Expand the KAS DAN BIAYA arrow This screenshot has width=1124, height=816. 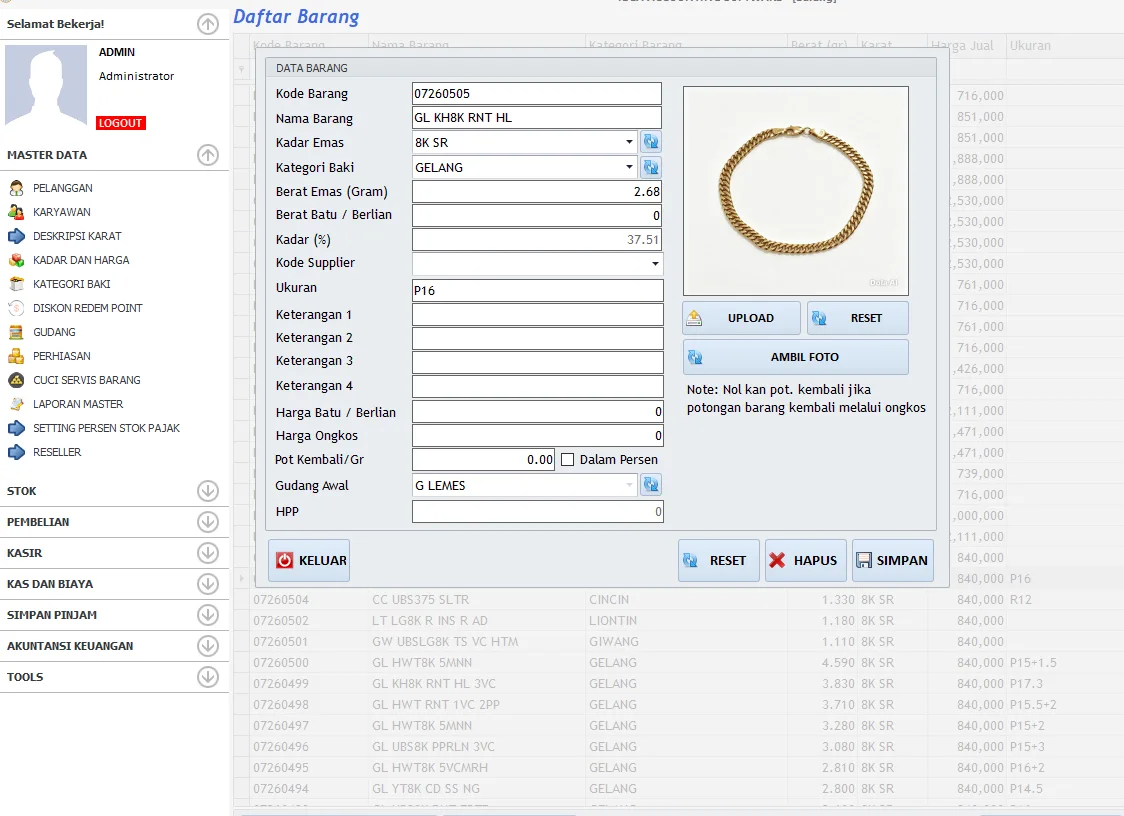point(208,584)
